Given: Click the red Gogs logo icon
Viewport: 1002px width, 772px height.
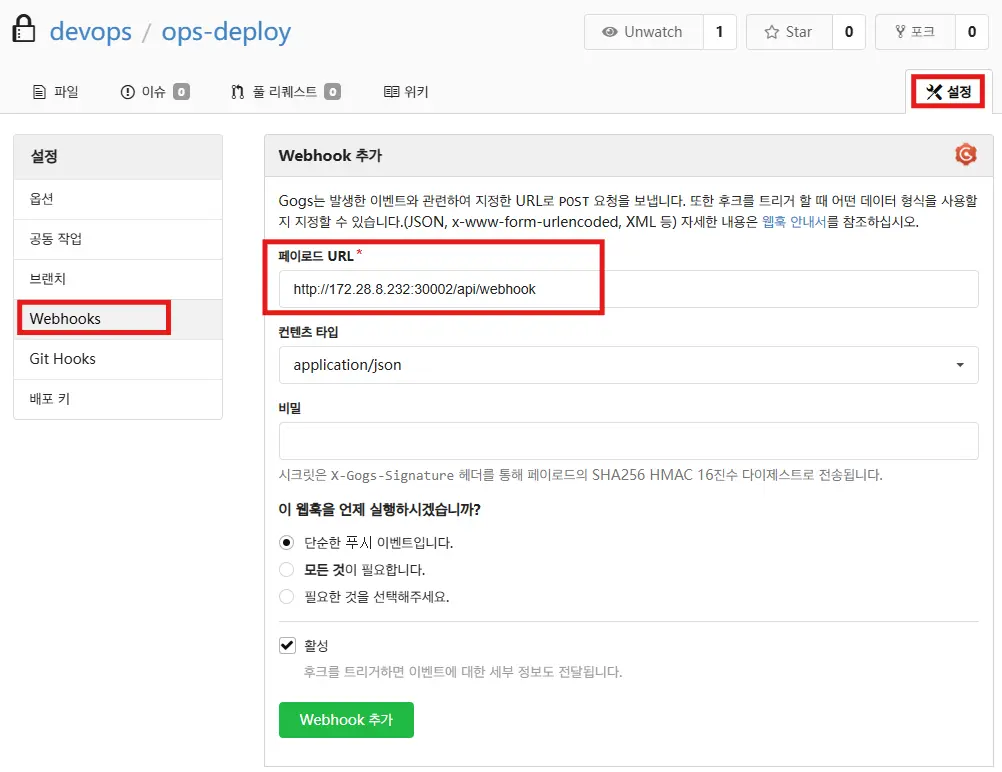Looking at the screenshot, I should click(965, 155).
